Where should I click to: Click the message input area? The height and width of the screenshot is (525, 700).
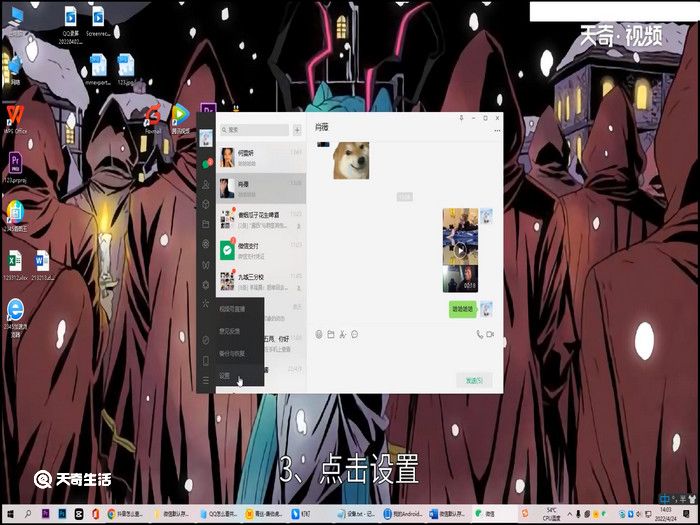(x=404, y=356)
